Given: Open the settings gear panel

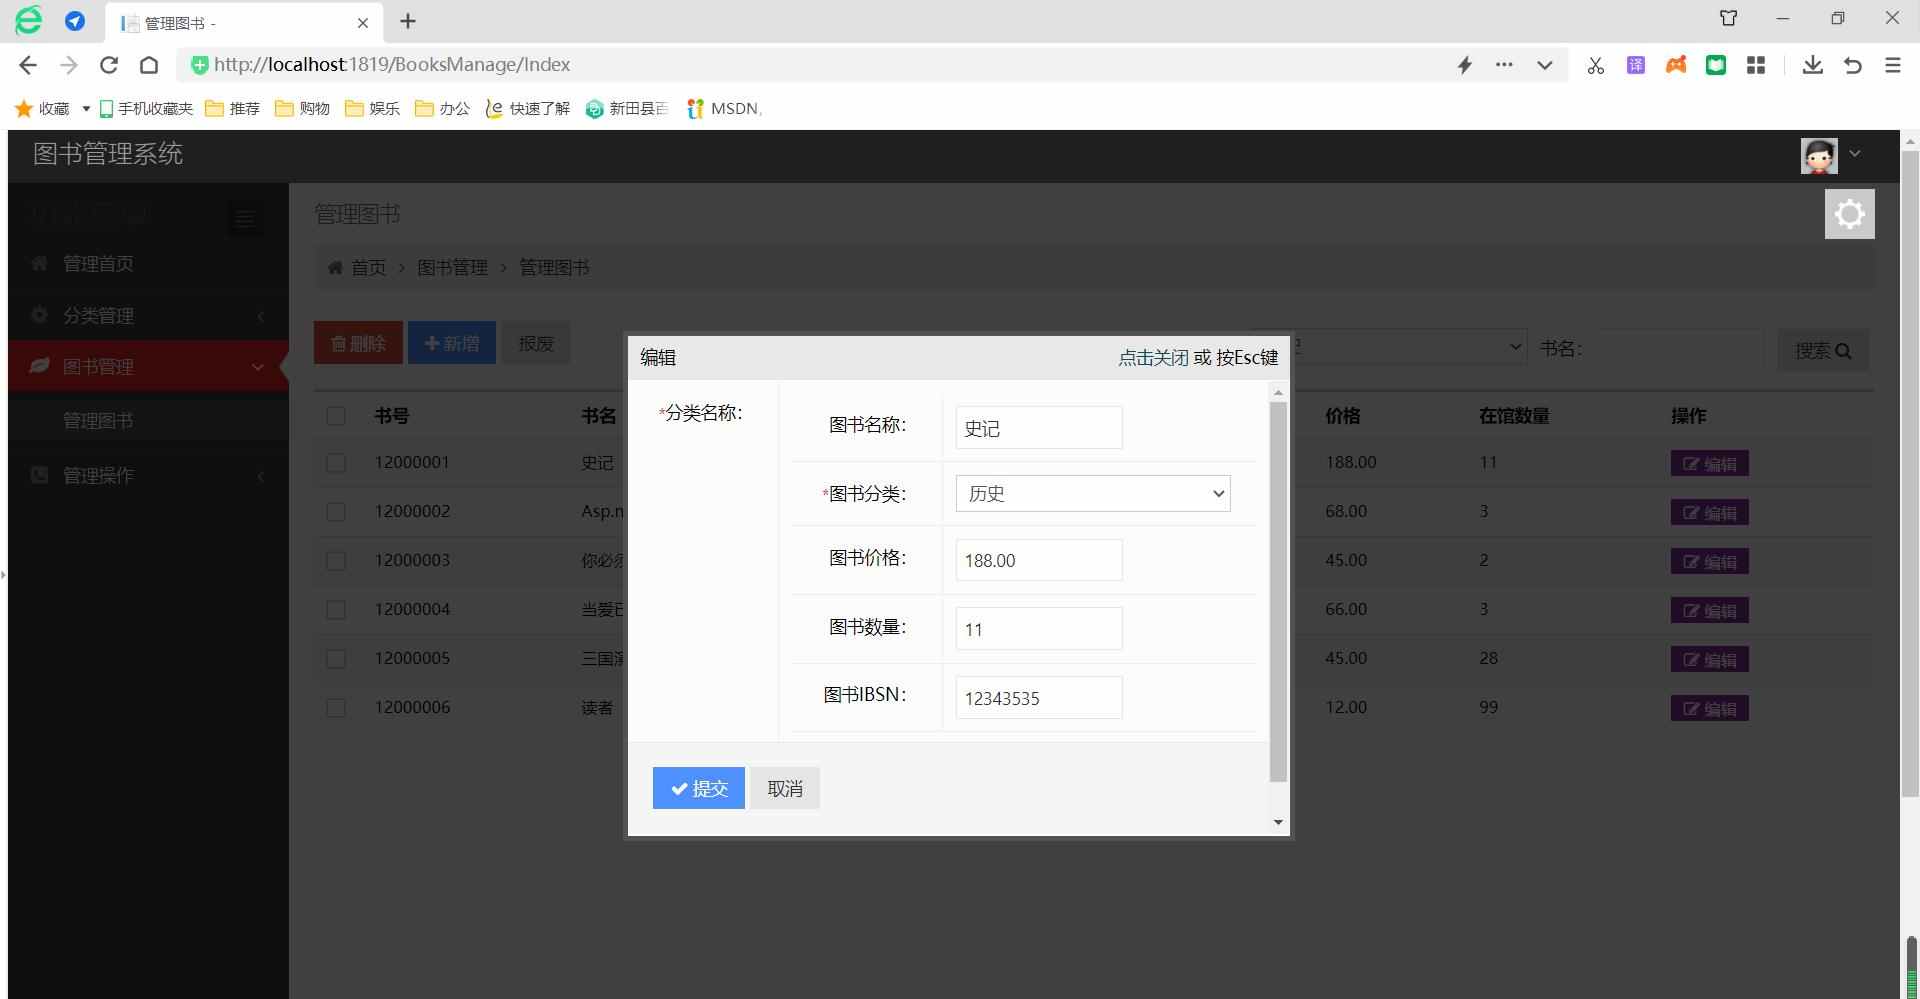Looking at the screenshot, I should pos(1849,214).
